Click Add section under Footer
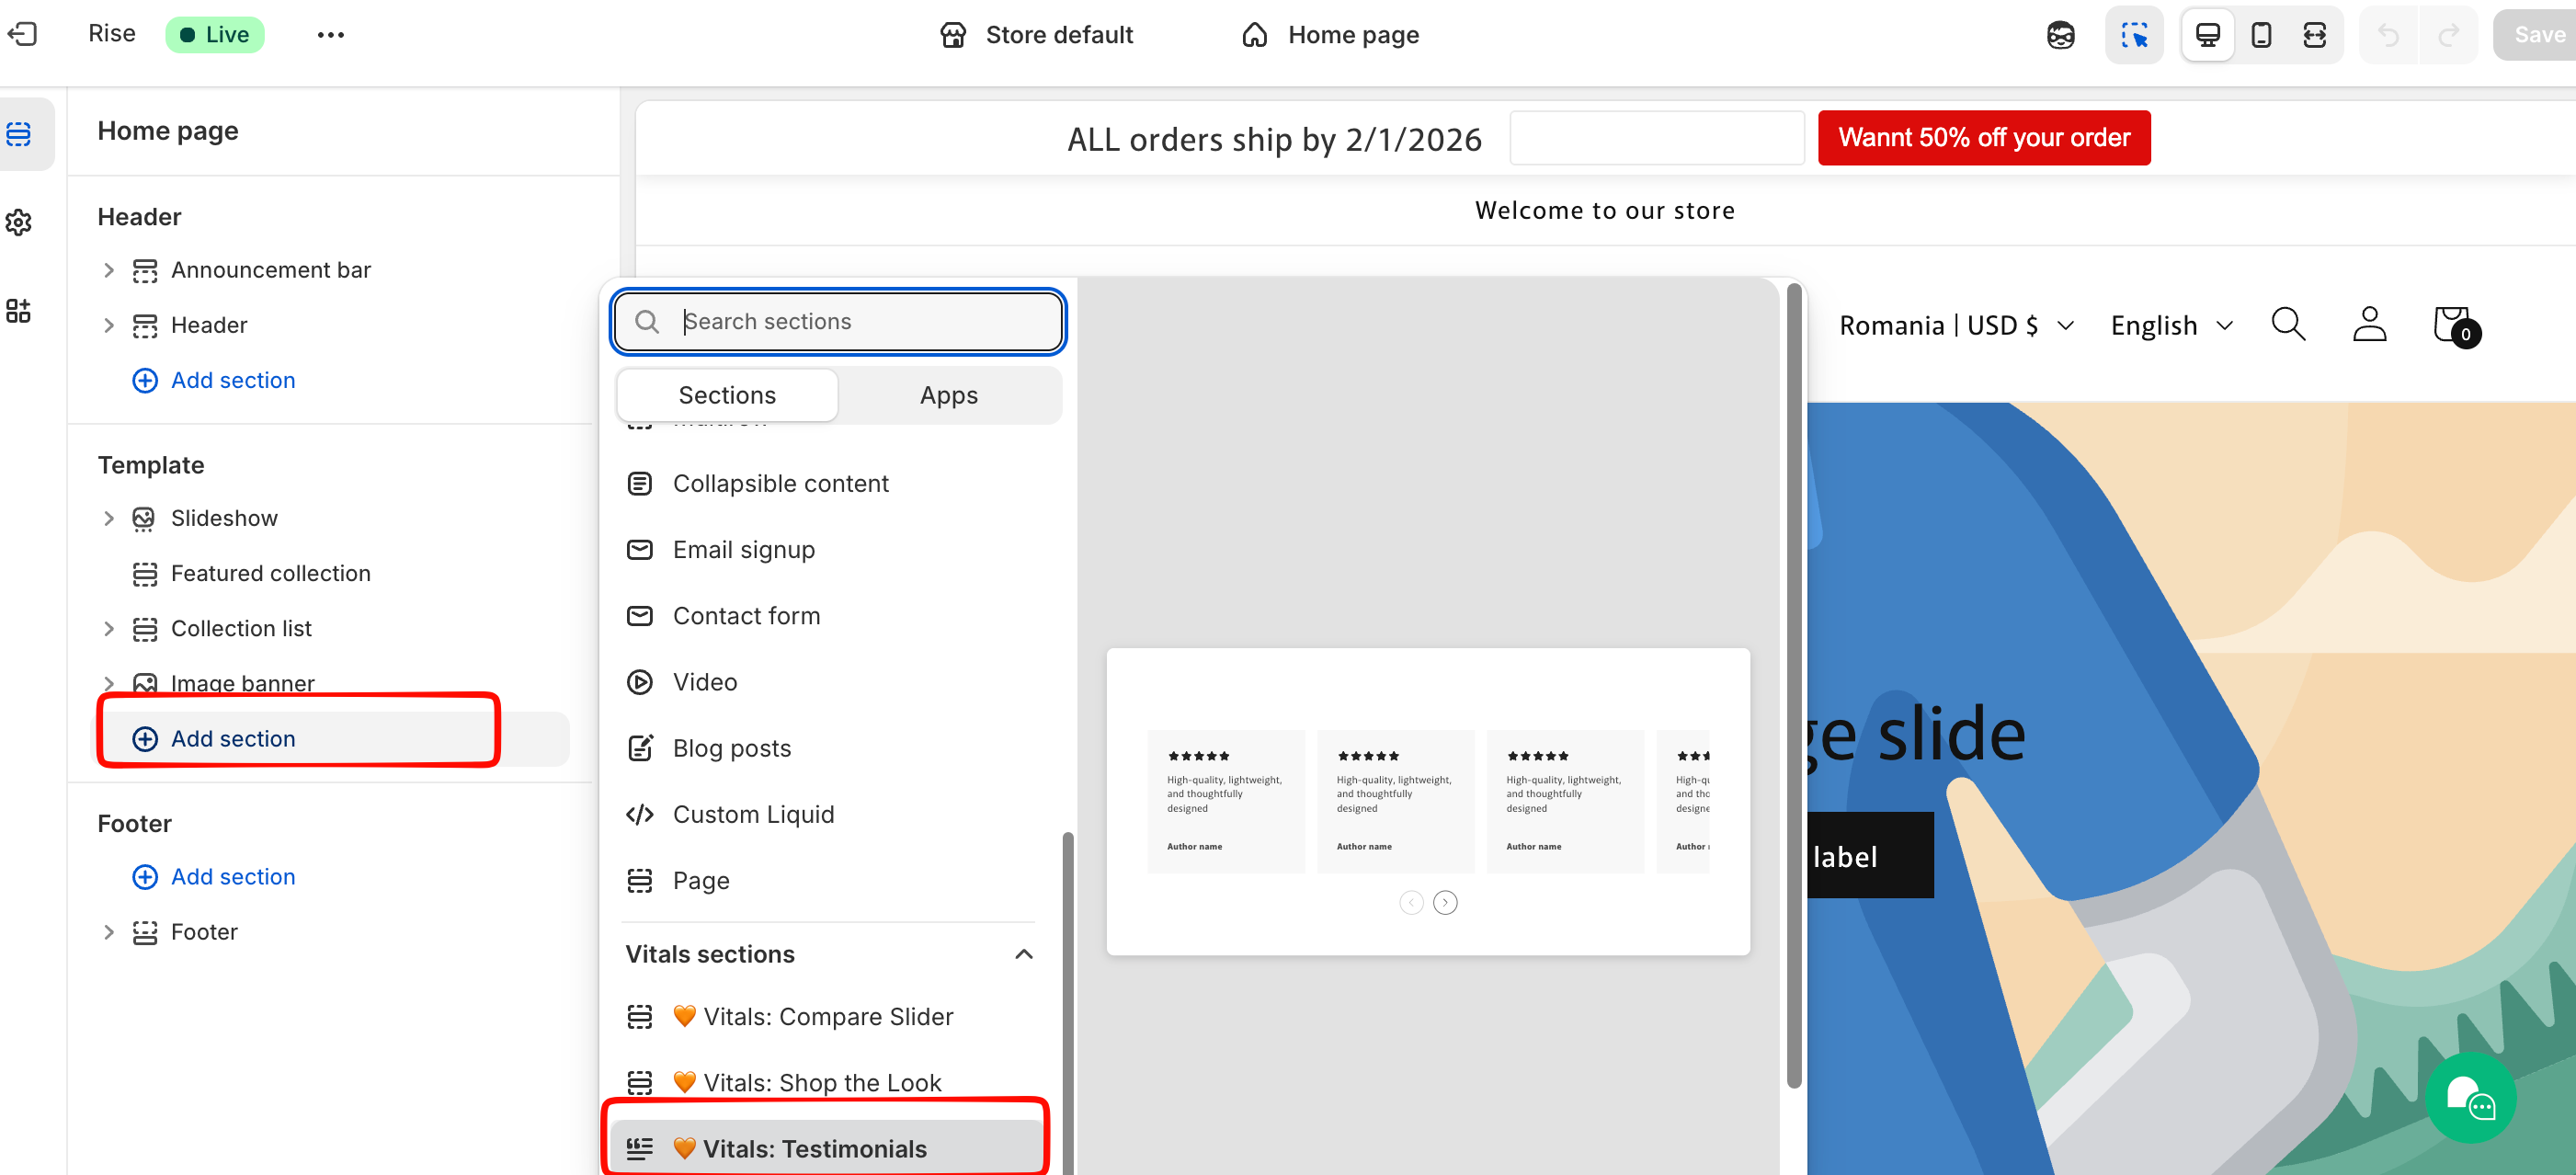The image size is (2576, 1175). pos(232,876)
